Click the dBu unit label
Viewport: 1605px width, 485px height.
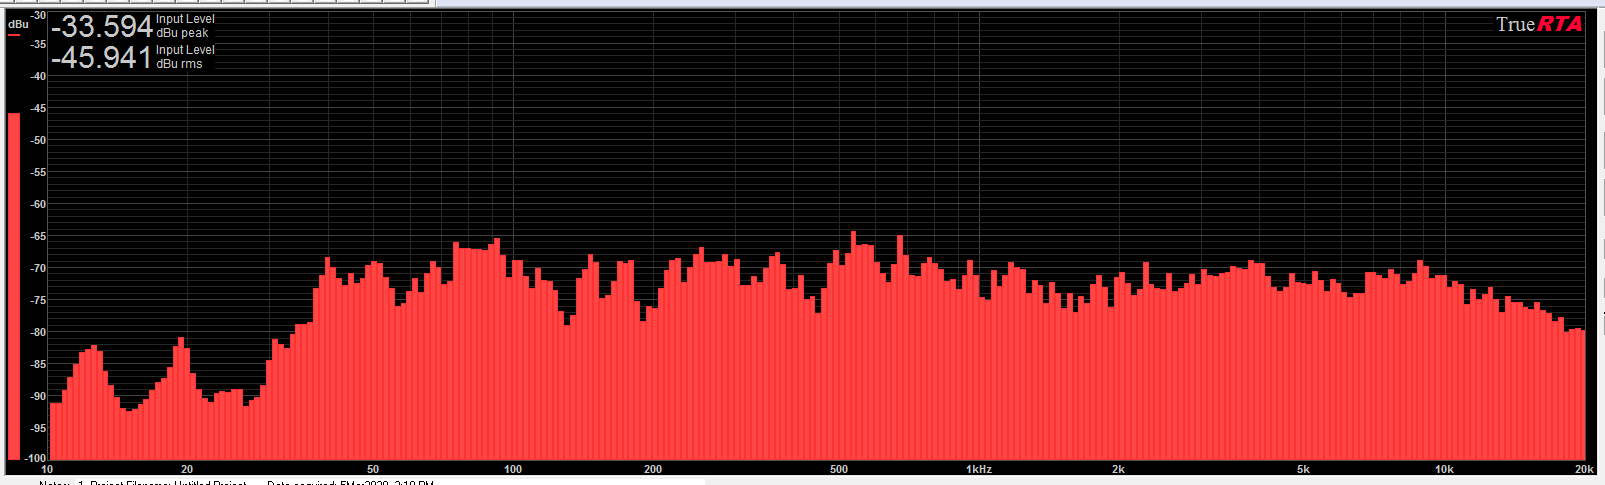point(18,23)
